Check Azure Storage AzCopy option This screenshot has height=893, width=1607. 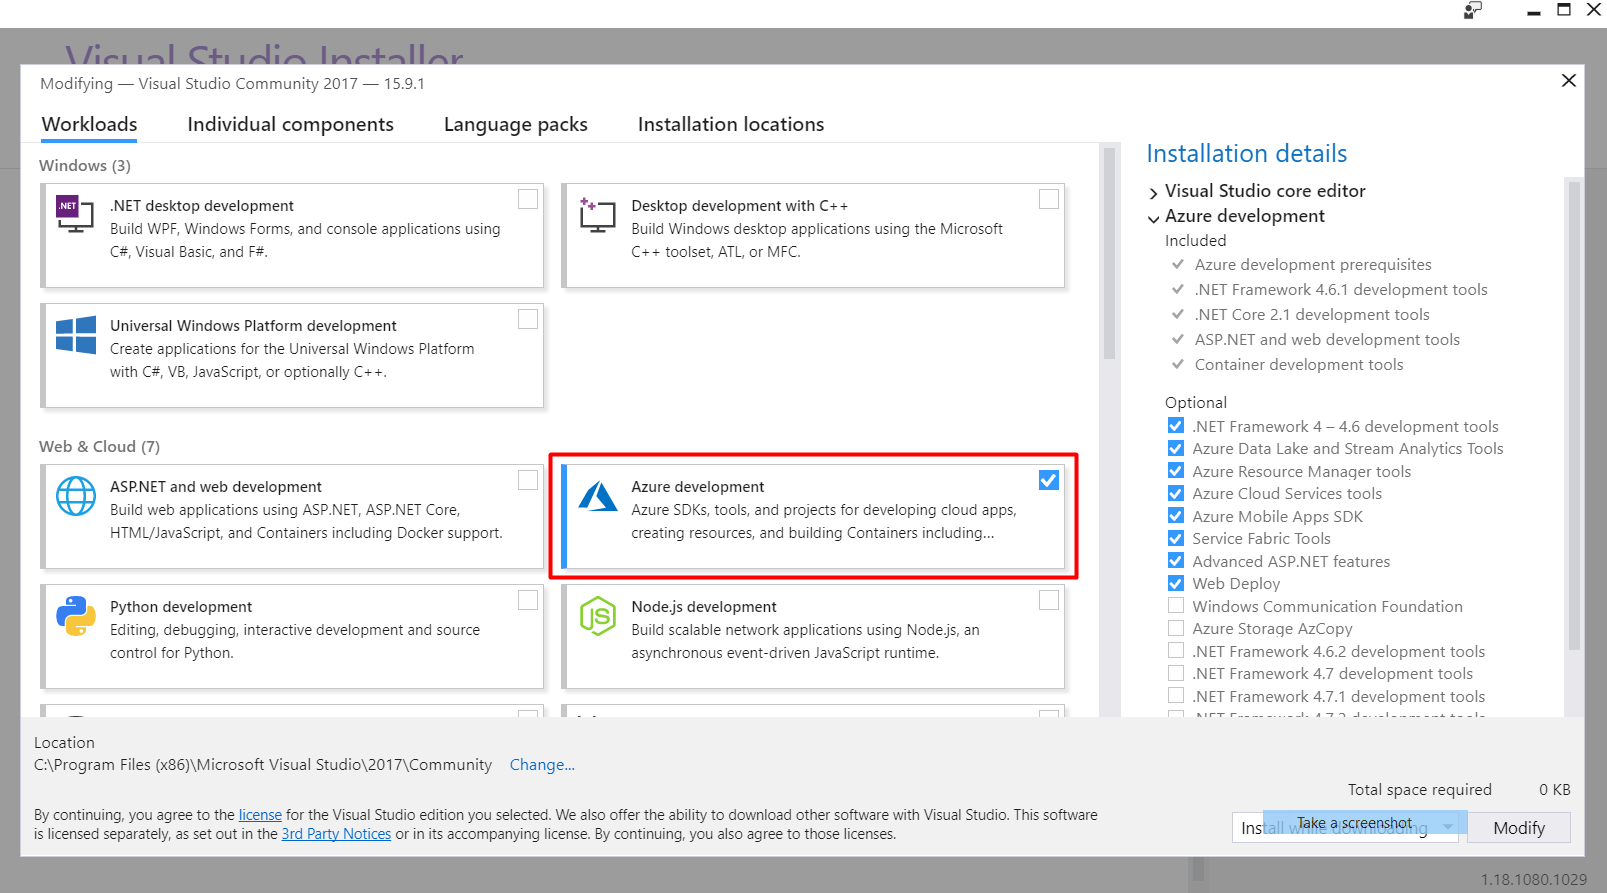click(1176, 628)
